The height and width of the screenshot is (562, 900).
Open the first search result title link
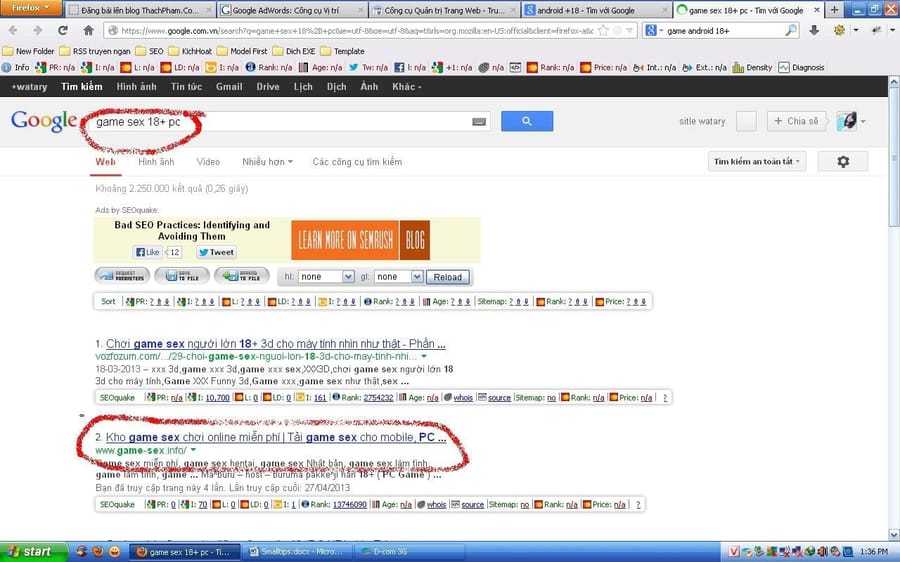[x=276, y=344]
